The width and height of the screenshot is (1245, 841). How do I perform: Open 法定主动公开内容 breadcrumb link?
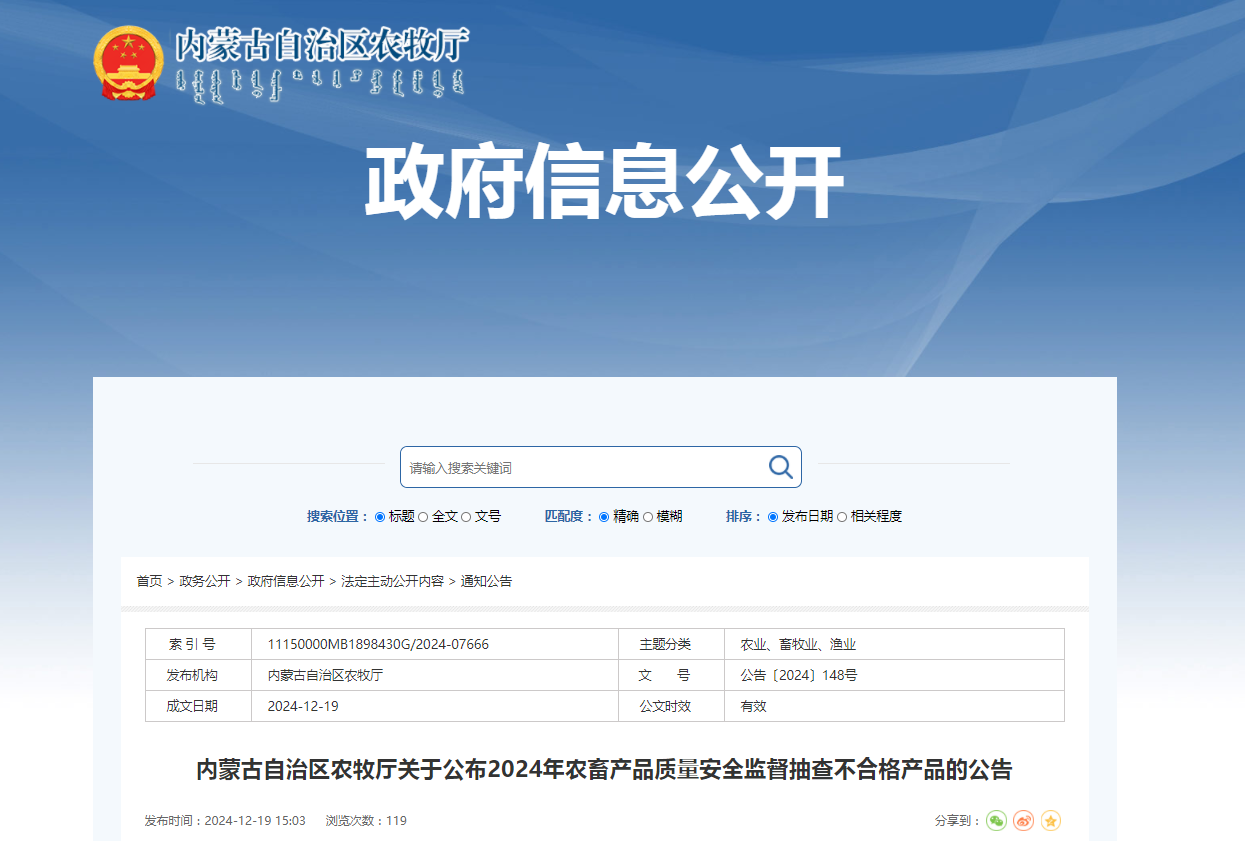(392, 581)
